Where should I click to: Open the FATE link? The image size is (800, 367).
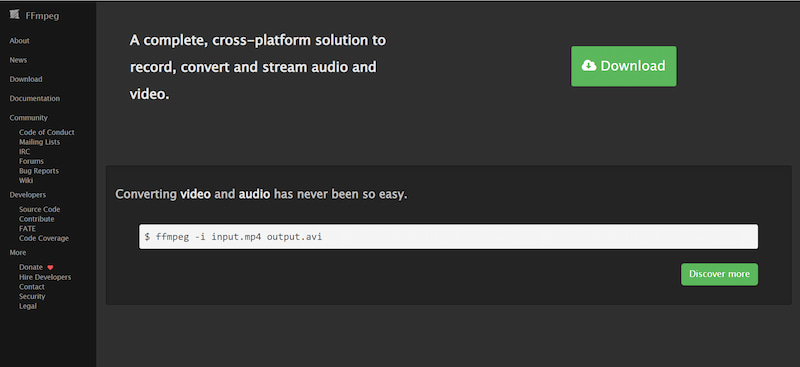[x=27, y=229]
